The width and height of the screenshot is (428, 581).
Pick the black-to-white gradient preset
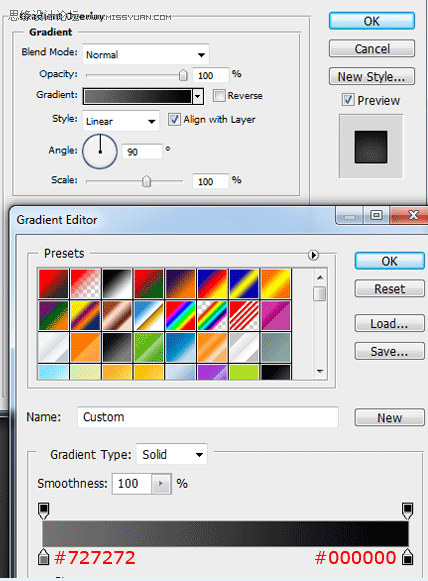[x=117, y=283]
